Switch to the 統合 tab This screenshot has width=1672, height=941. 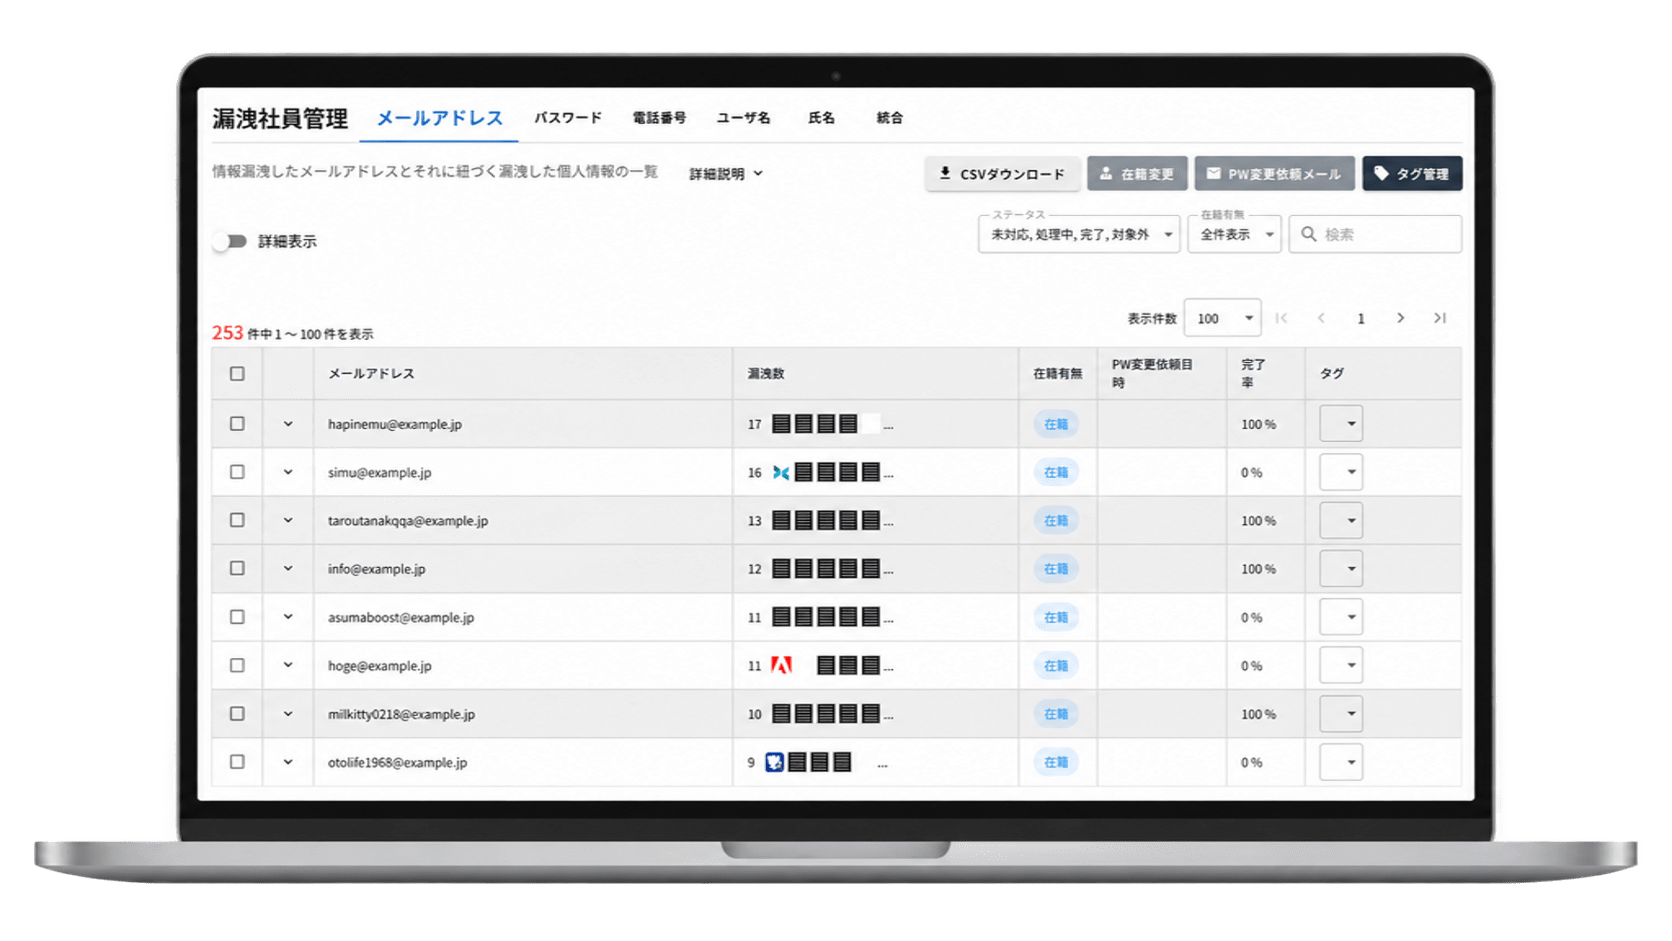tap(889, 118)
